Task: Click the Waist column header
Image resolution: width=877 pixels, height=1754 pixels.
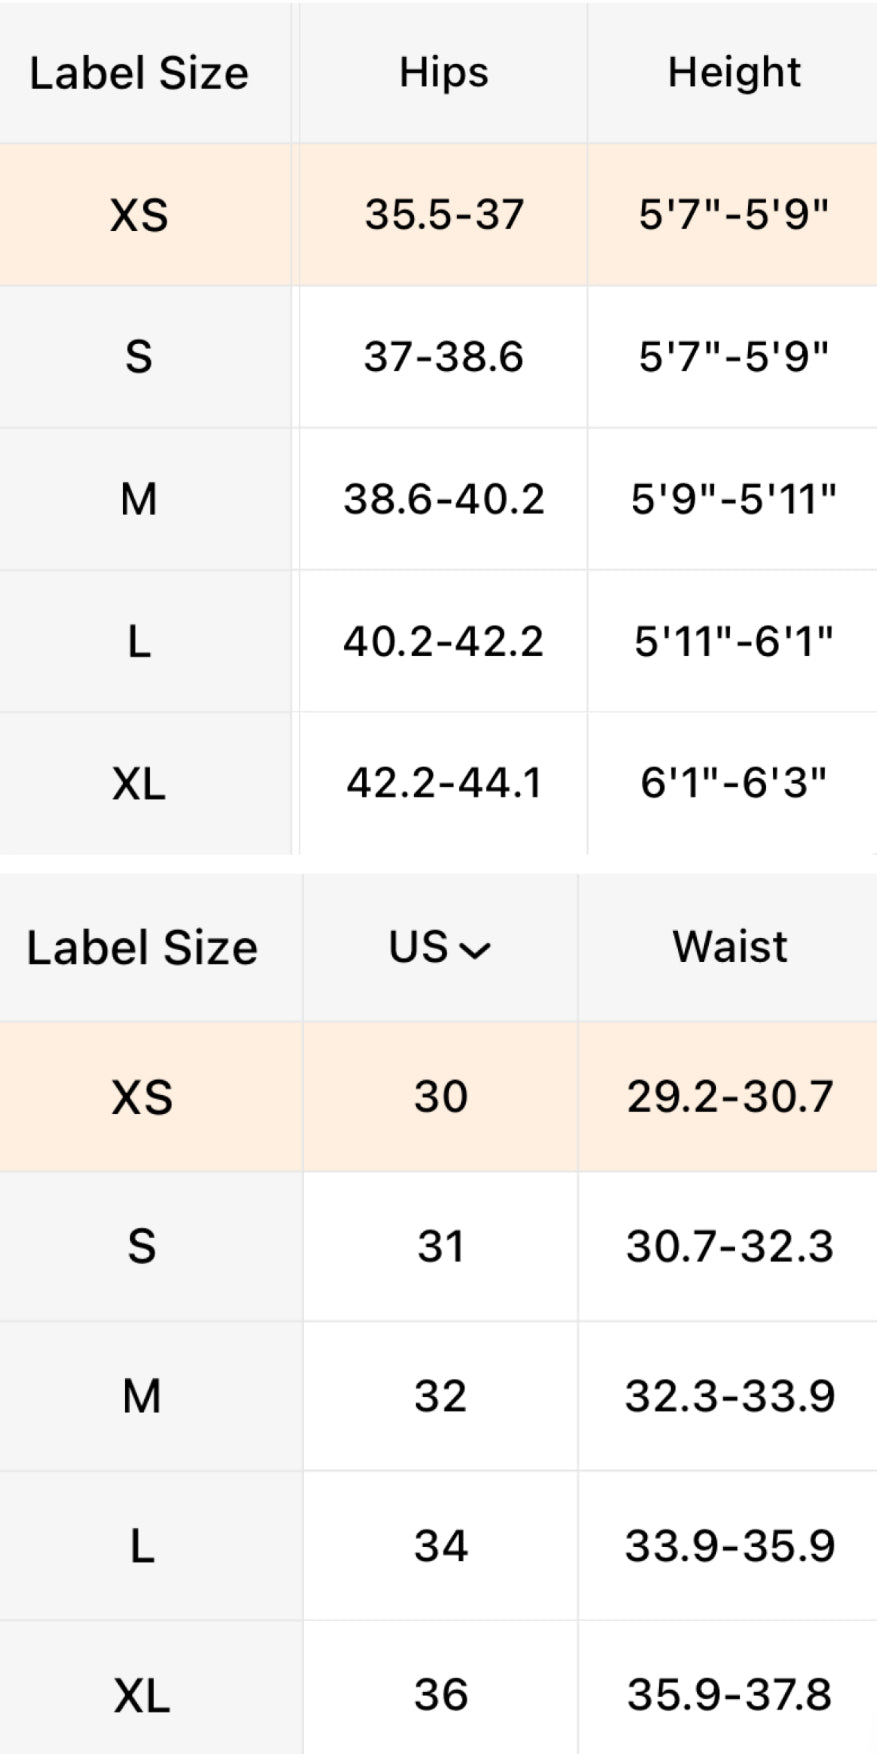Action: (x=730, y=947)
